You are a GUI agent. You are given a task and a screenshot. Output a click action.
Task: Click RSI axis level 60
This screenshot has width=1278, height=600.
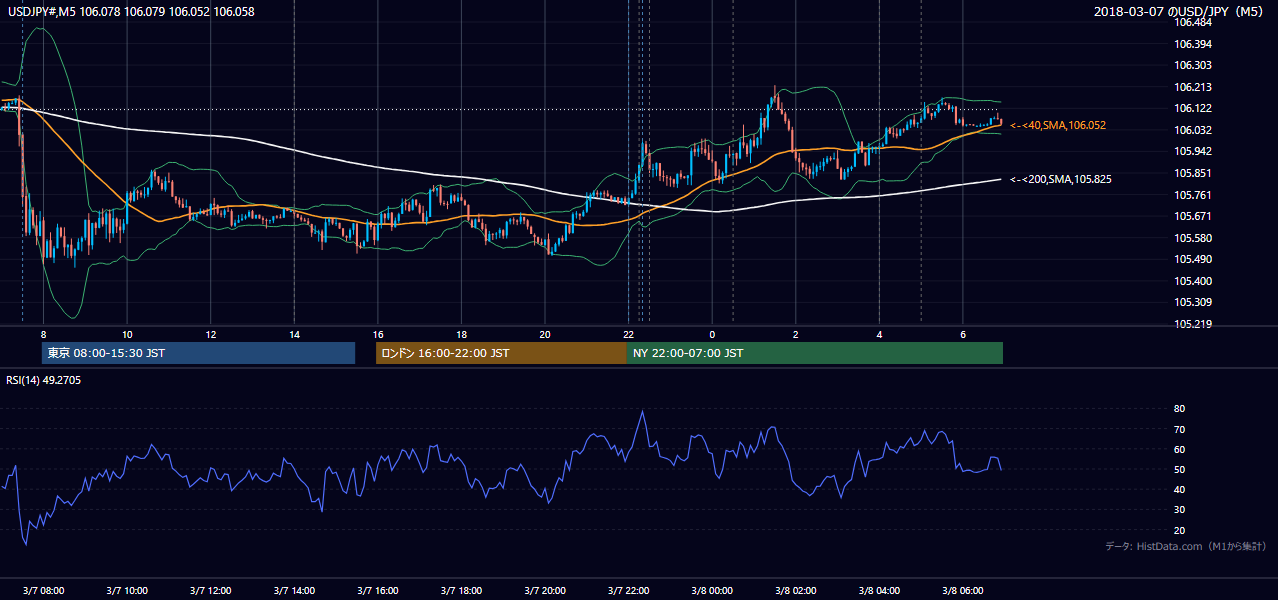point(1179,449)
